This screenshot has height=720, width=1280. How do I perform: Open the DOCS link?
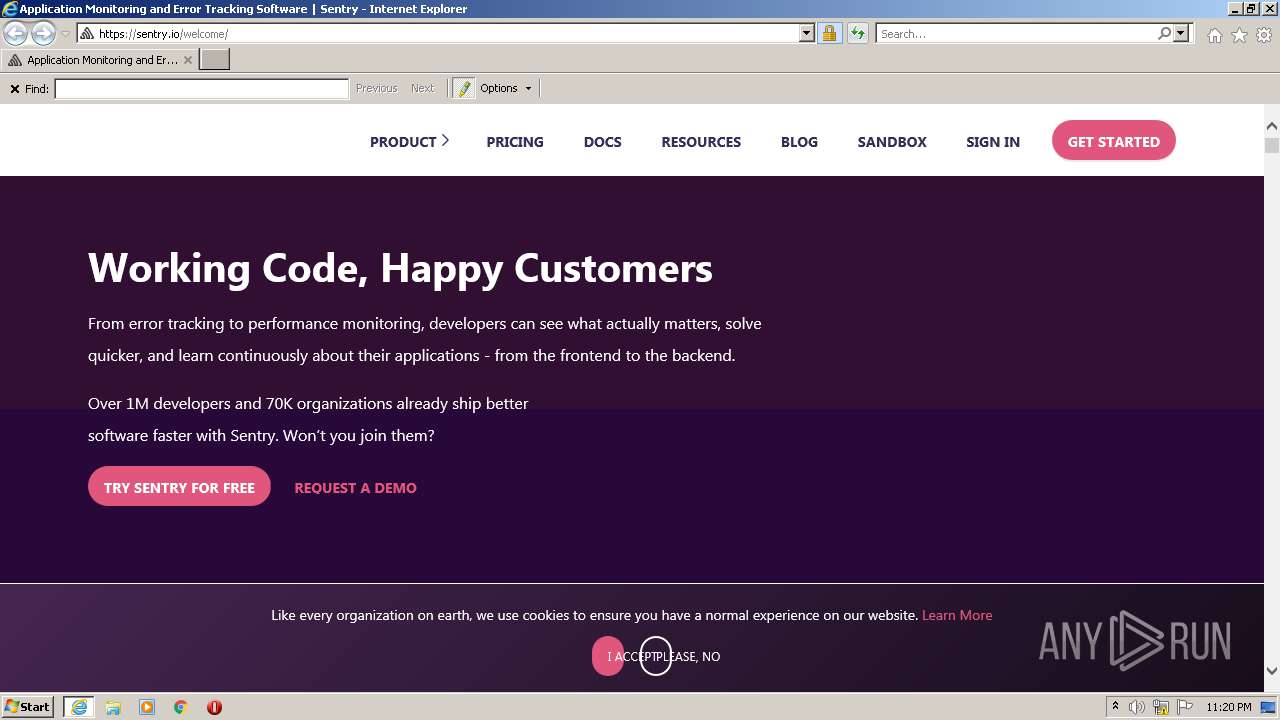(x=602, y=142)
